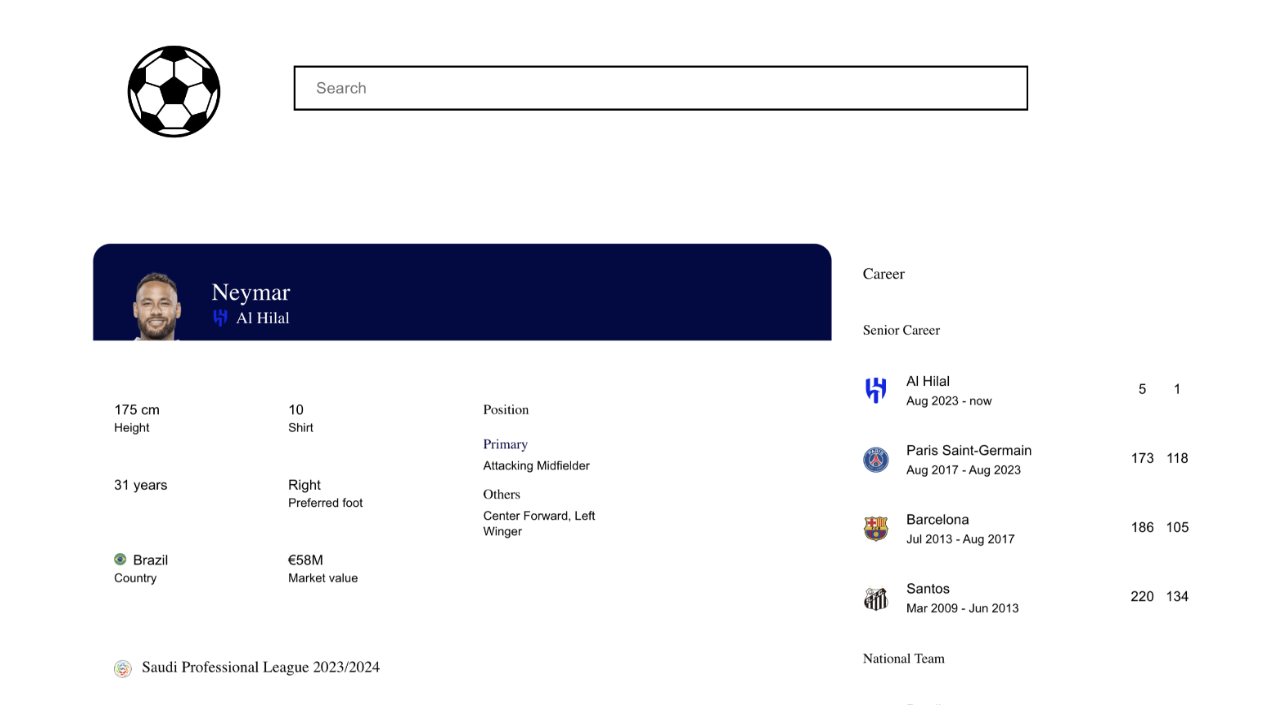
Task: Click the Career heading
Action: click(884, 274)
